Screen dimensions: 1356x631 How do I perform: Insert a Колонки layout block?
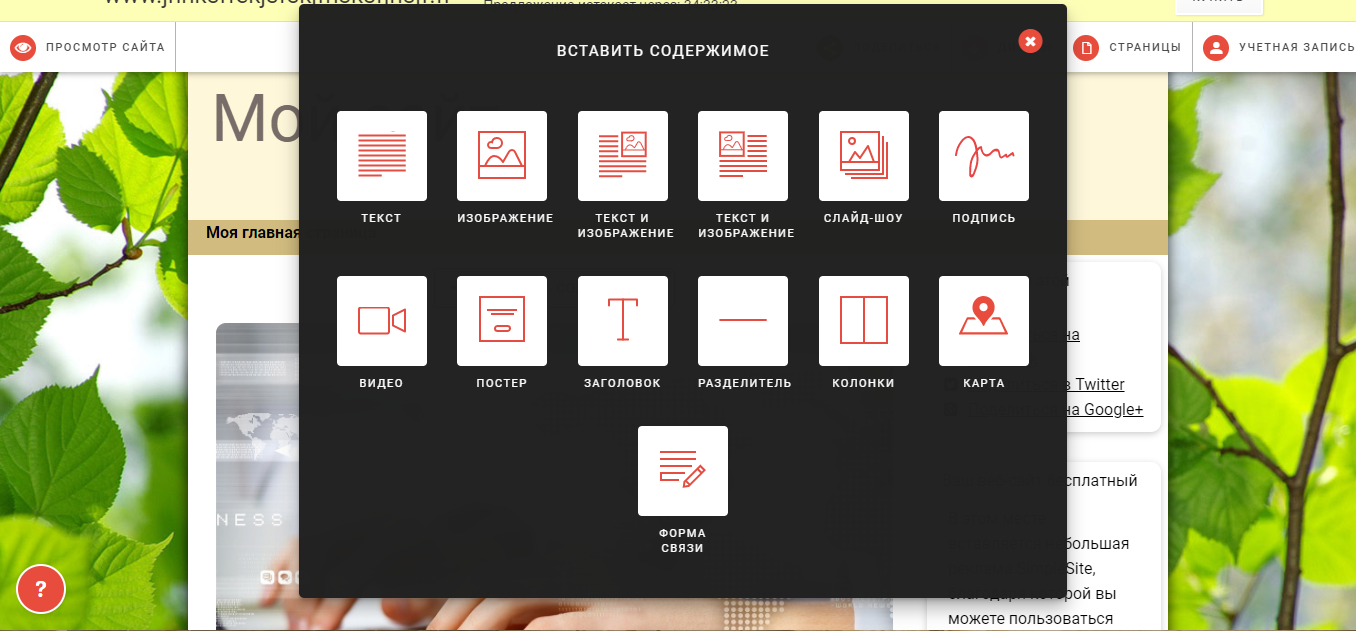coord(863,320)
